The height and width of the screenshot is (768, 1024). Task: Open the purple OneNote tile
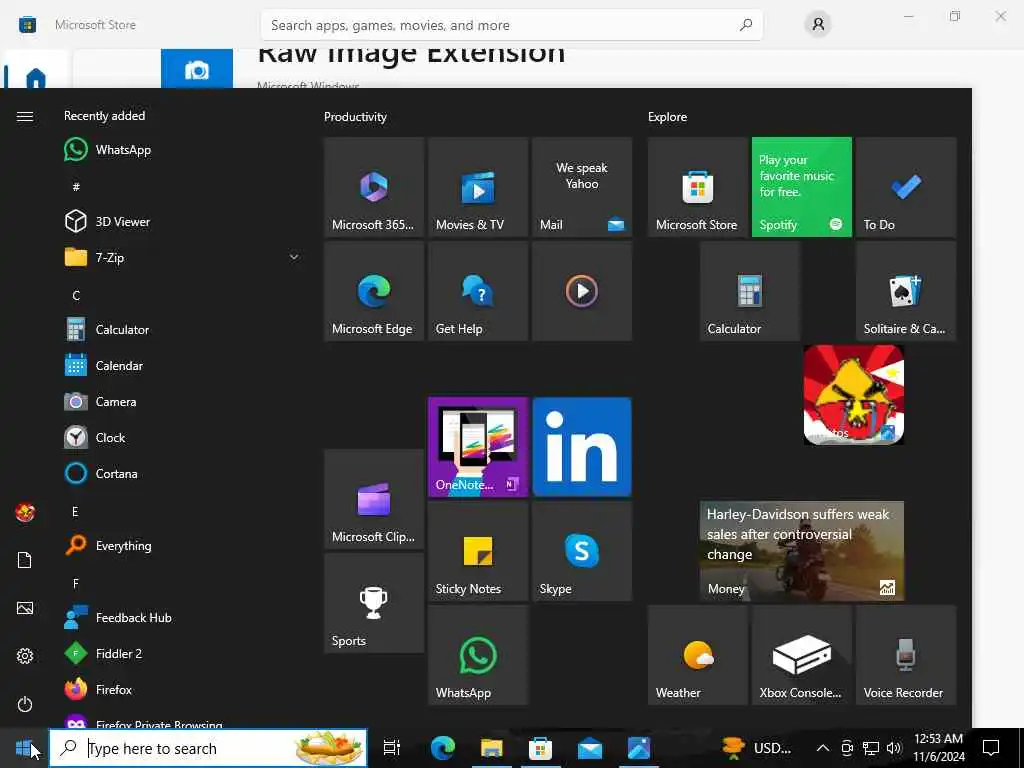[x=478, y=447]
